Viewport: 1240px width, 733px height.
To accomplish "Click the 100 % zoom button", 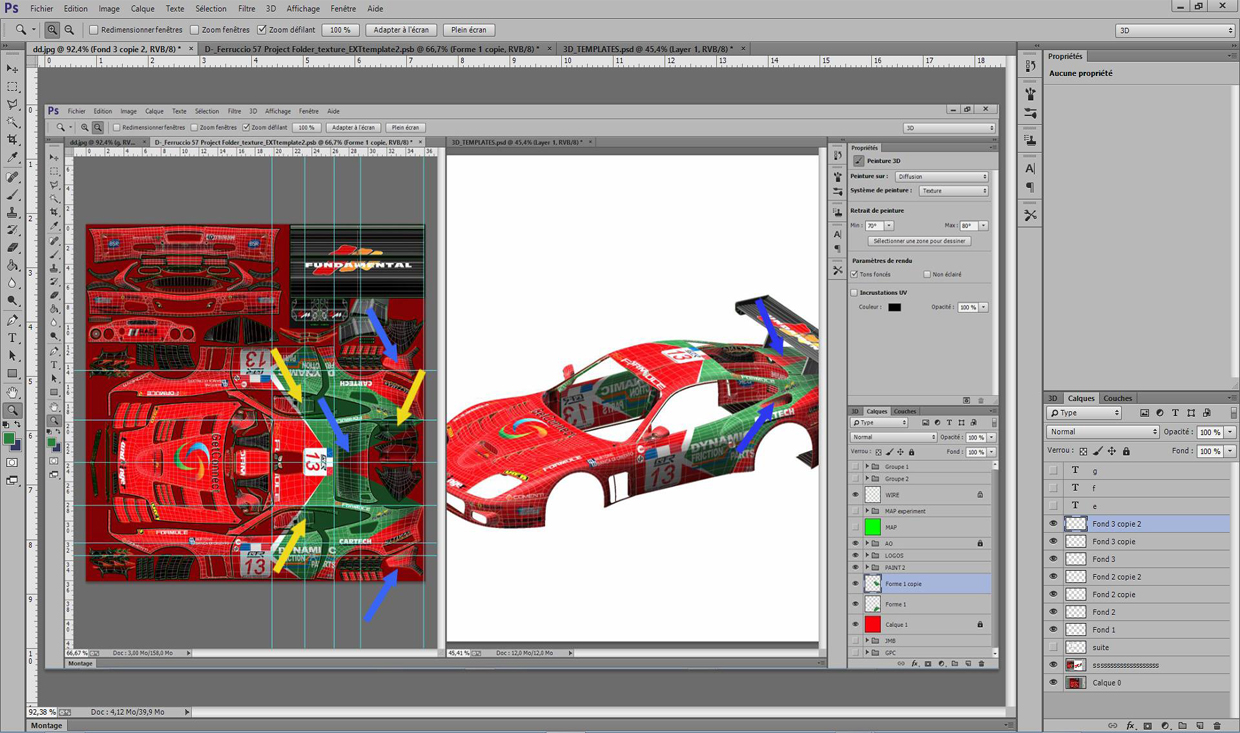I will [x=341, y=30].
